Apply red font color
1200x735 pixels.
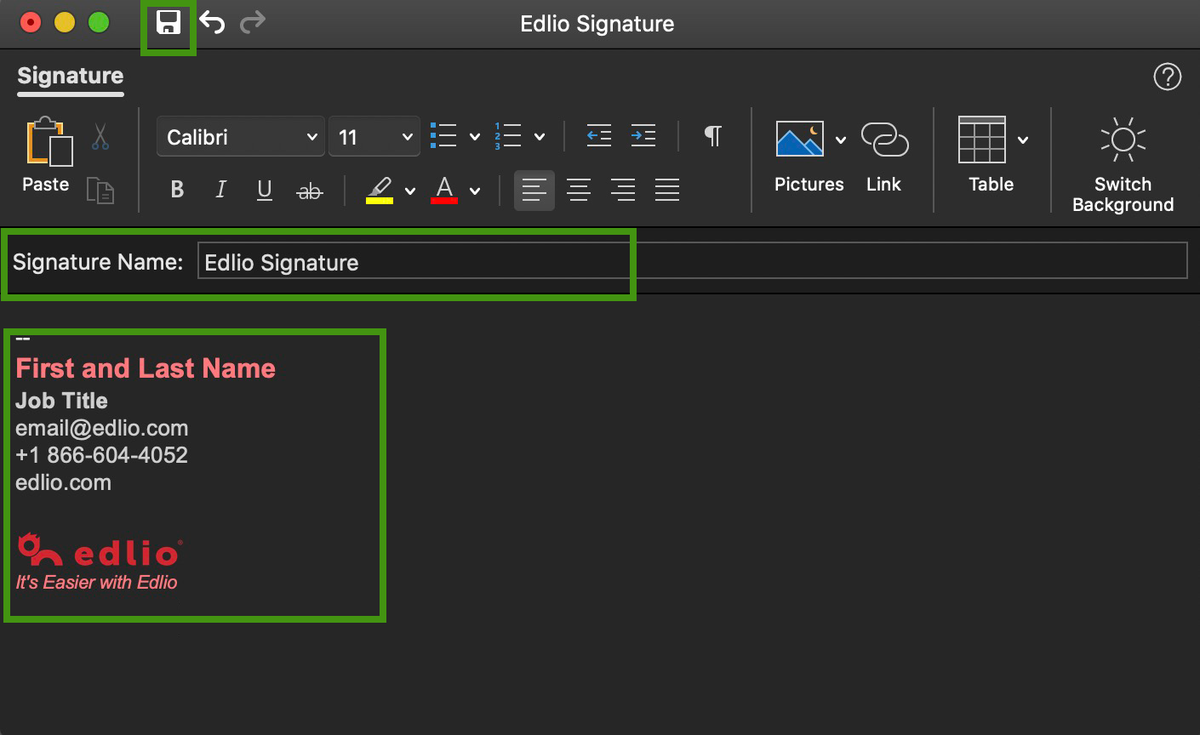point(445,190)
